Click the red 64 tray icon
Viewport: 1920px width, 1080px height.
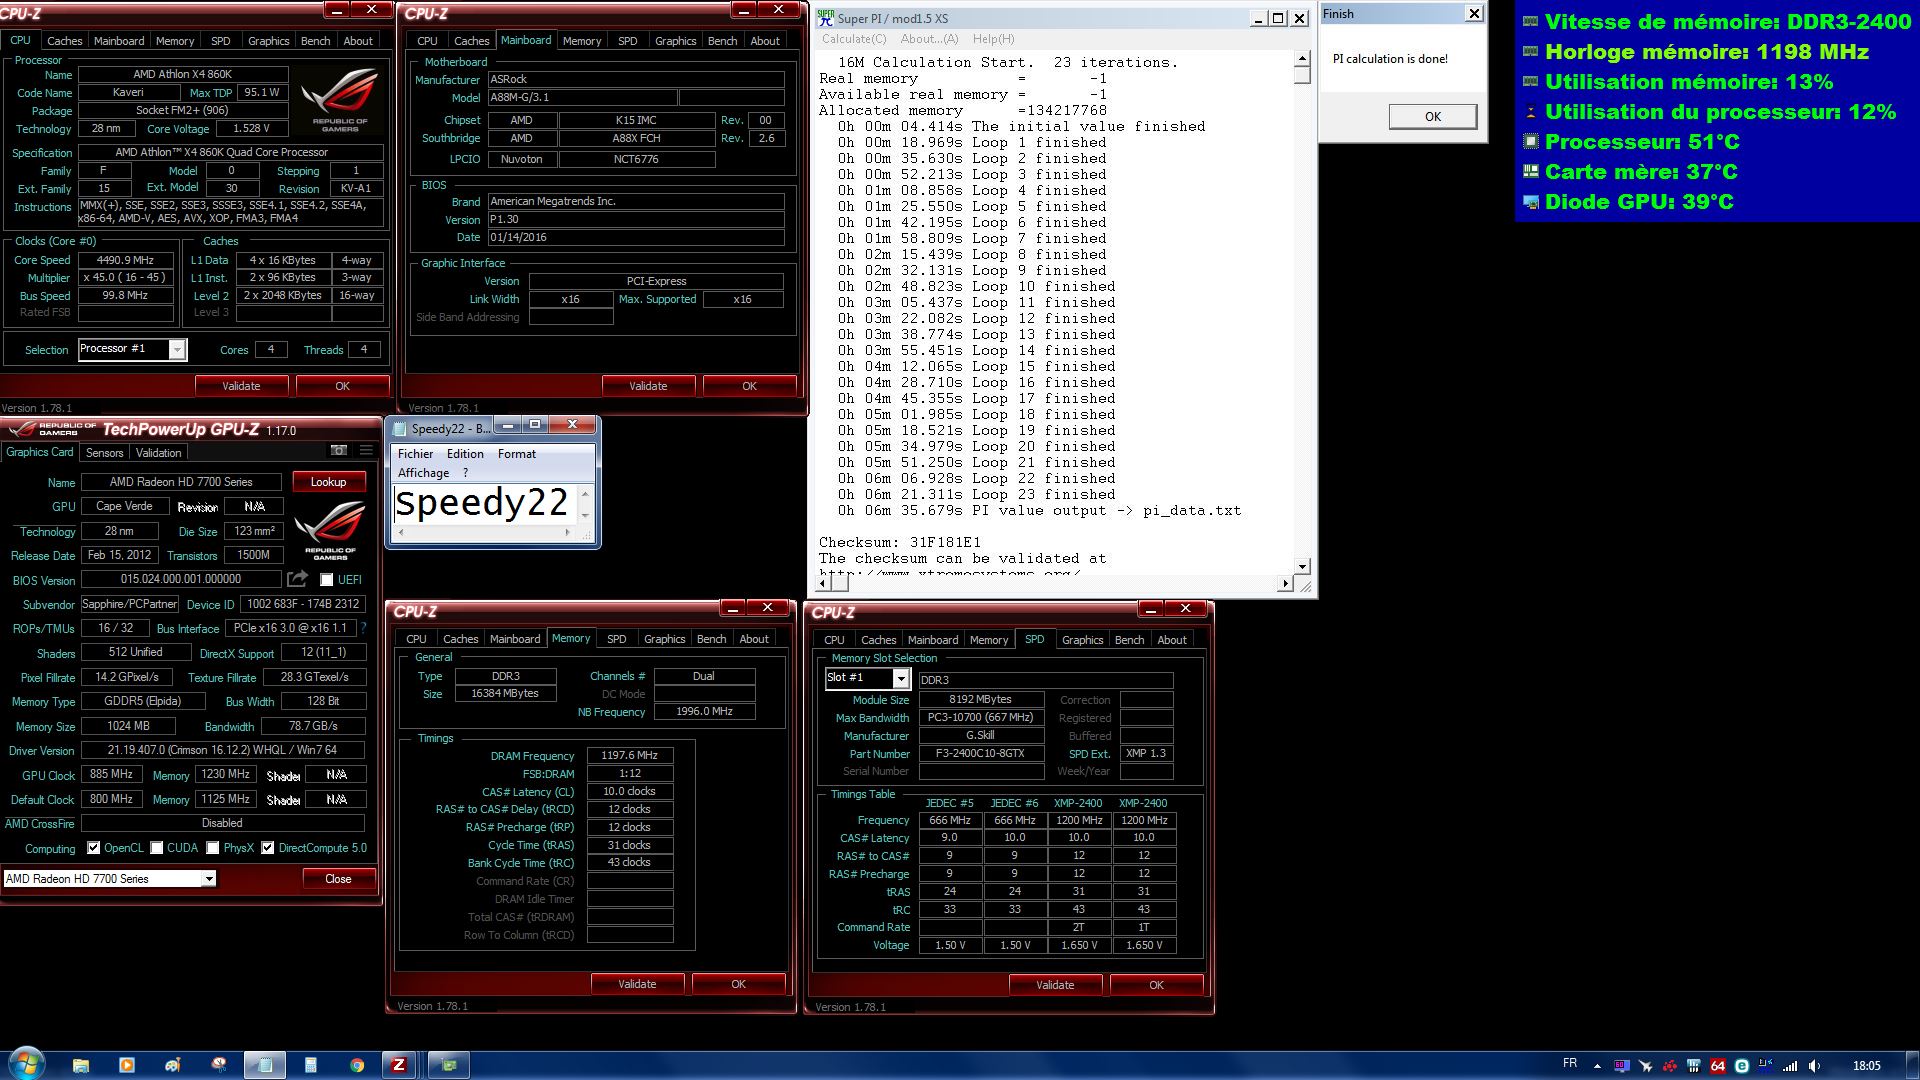pyautogui.click(x=1718, y=1066)
